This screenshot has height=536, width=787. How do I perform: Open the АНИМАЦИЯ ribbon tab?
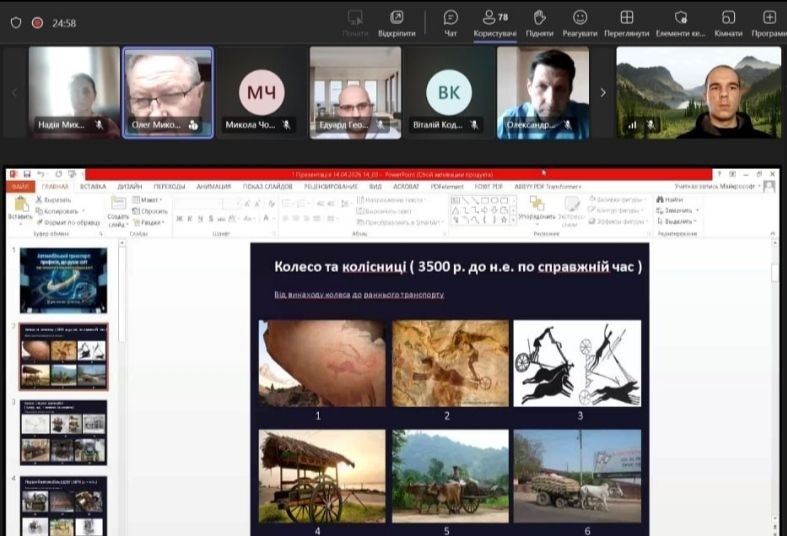213,186
